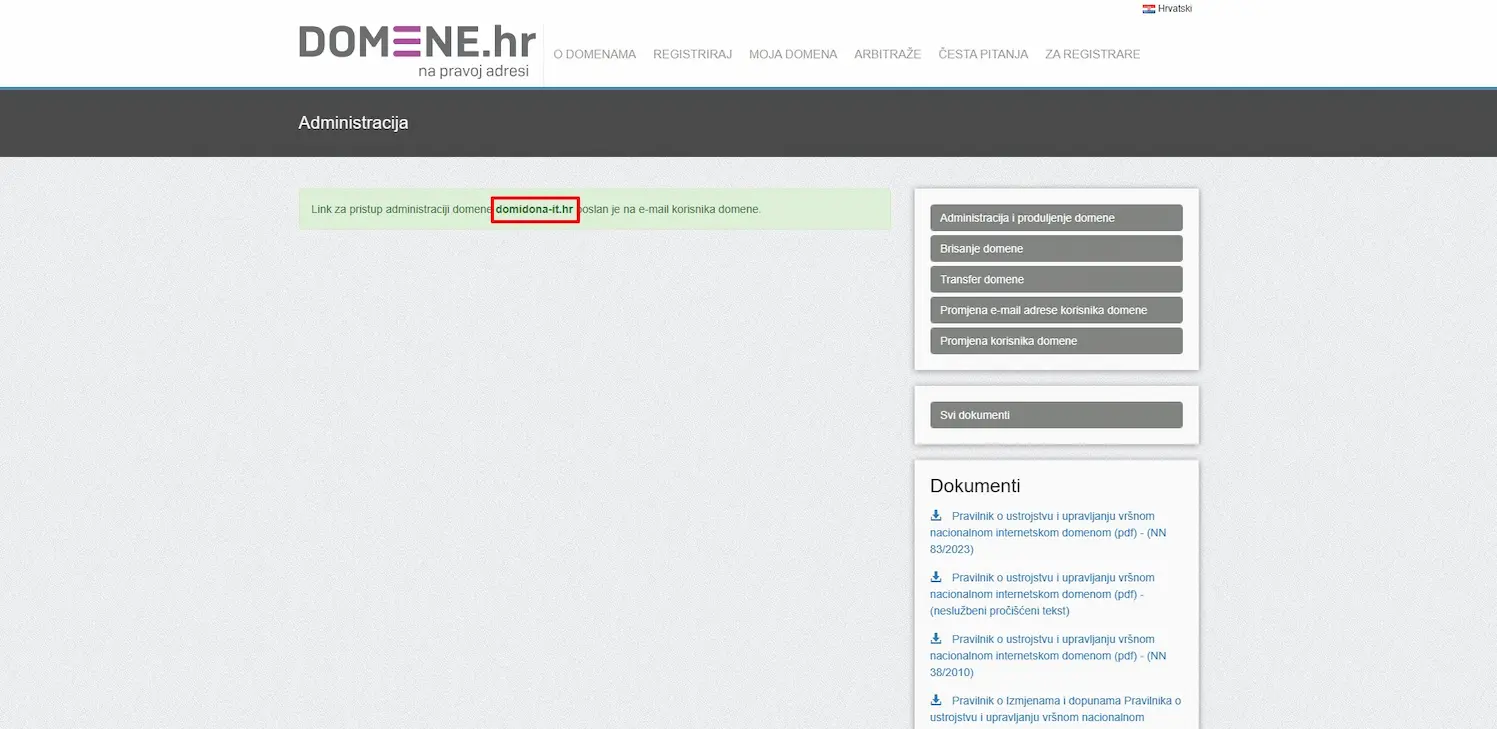This screenshot has height=729, width=1497.
Task: Click the Promjena korisnika domene button
Action: [1055, 341]
